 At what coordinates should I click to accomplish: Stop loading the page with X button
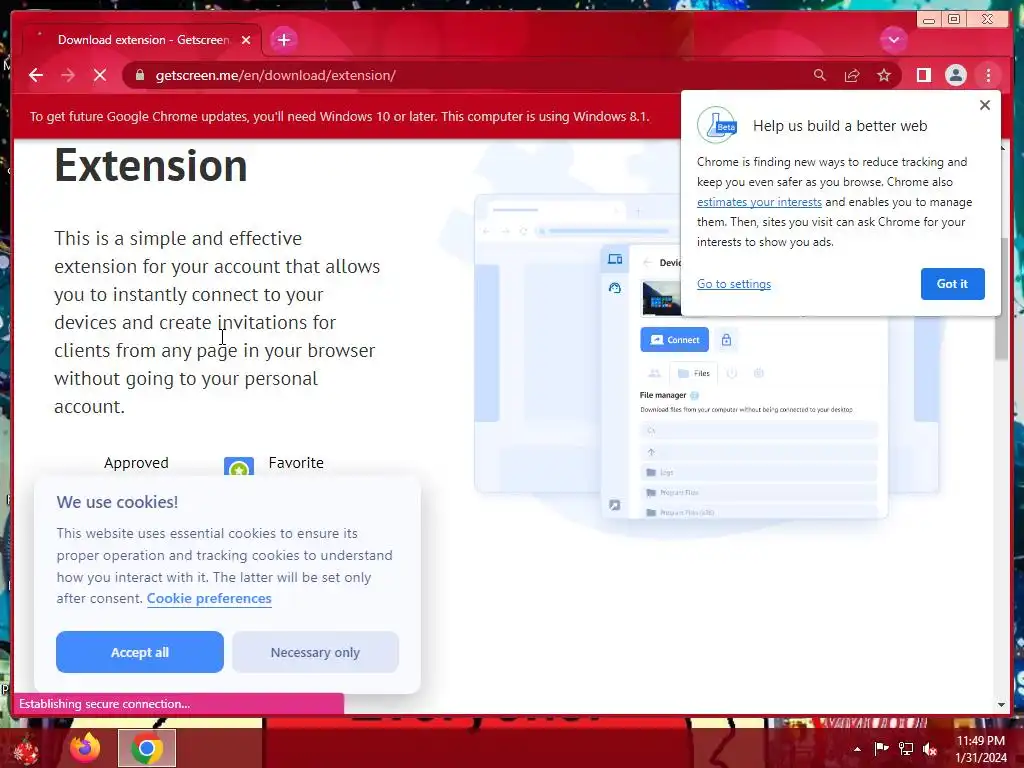(100, 75)
